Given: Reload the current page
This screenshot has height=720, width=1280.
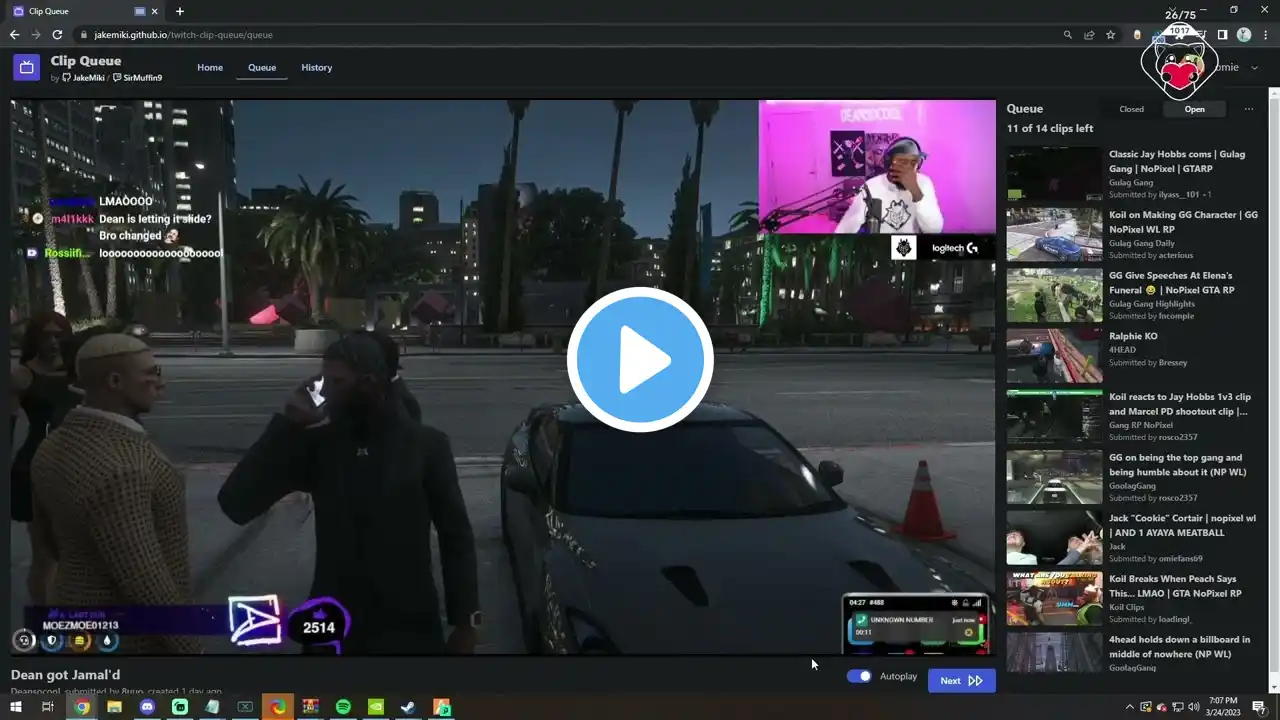Looking at the screenshot, I should (x=58, y=35).
